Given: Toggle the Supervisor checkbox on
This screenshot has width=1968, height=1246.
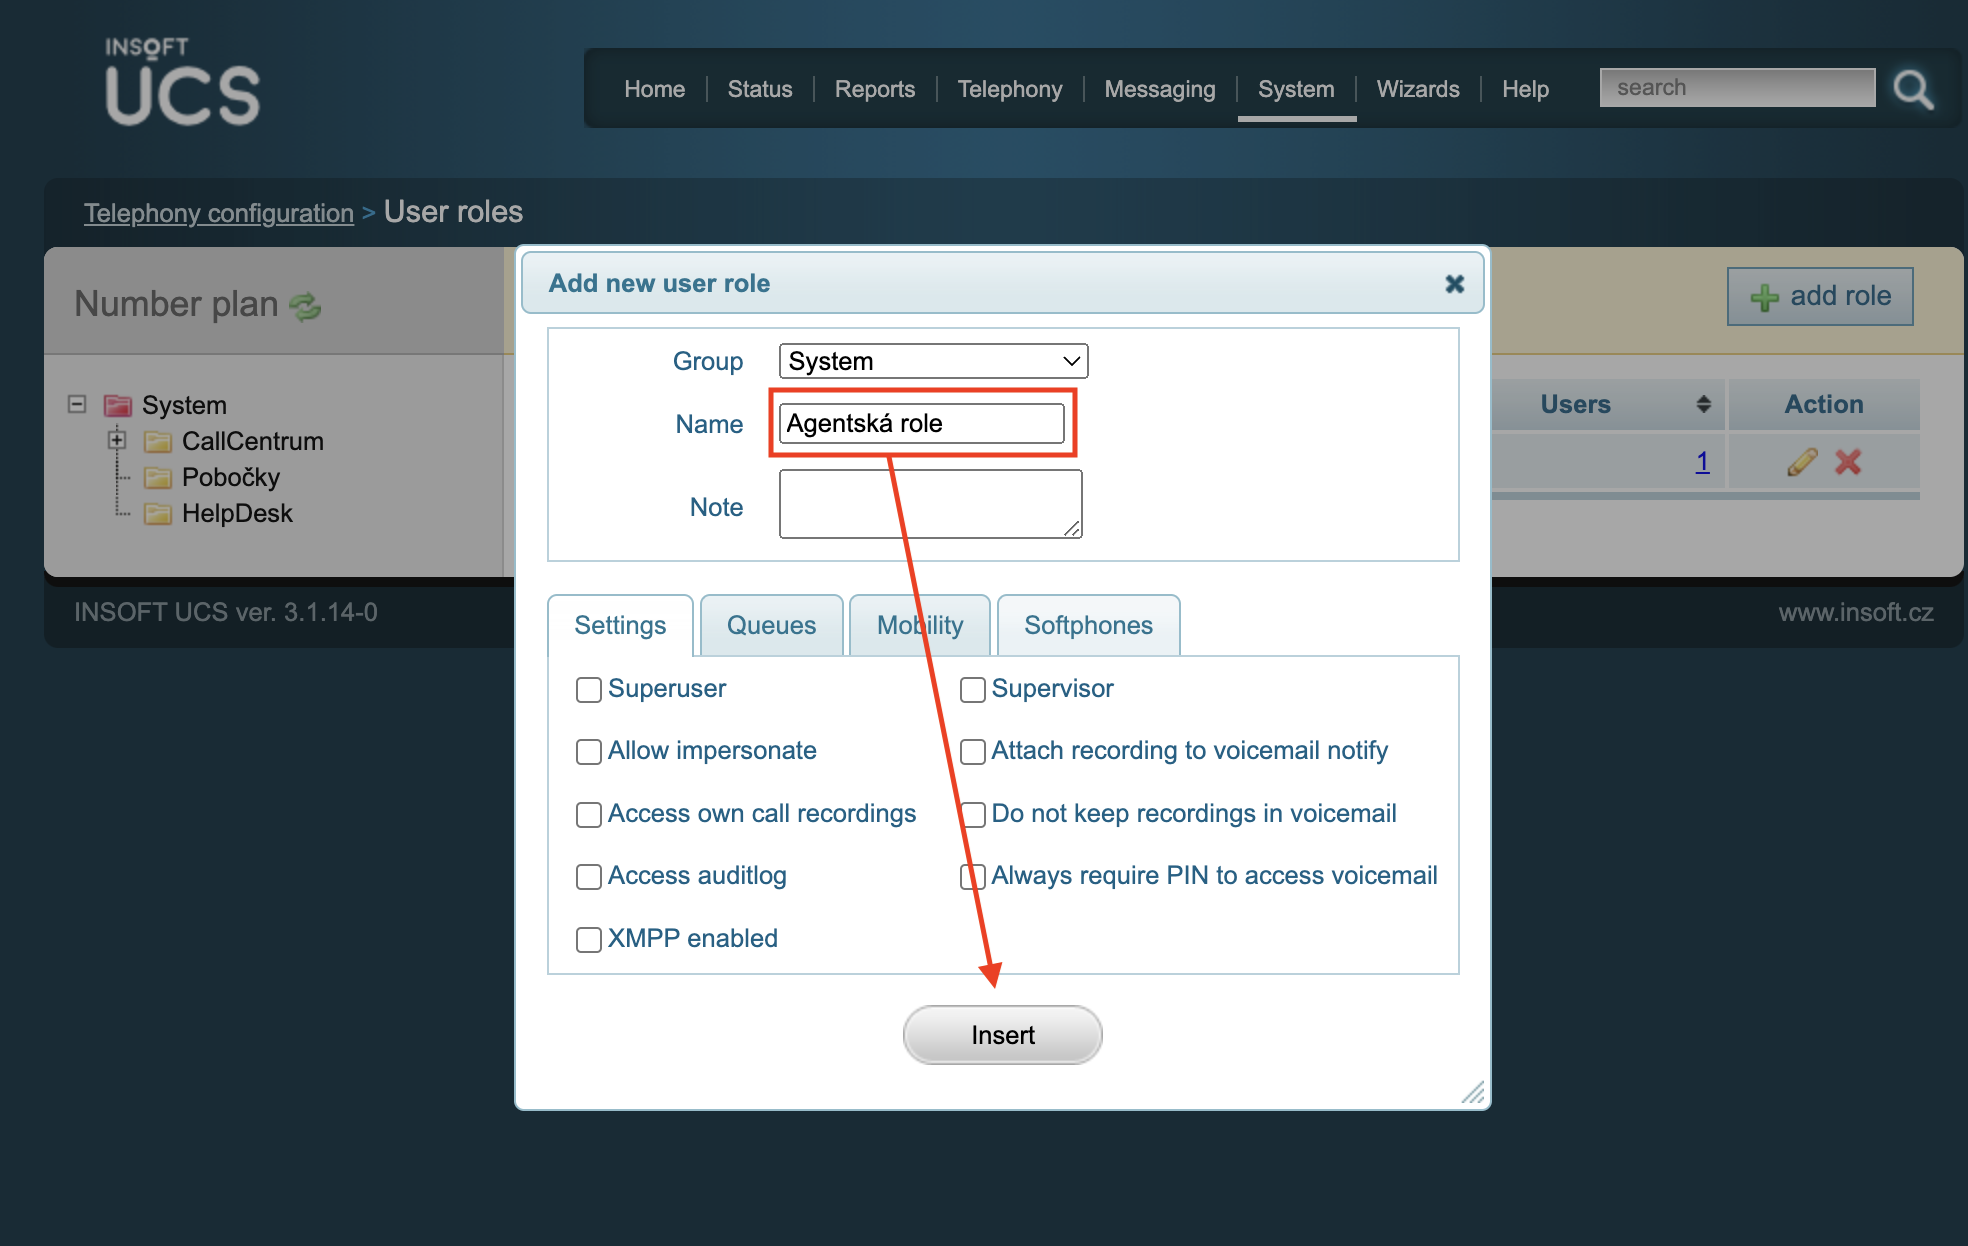Looking at the screenshot, I should click(x=971, y=688).
